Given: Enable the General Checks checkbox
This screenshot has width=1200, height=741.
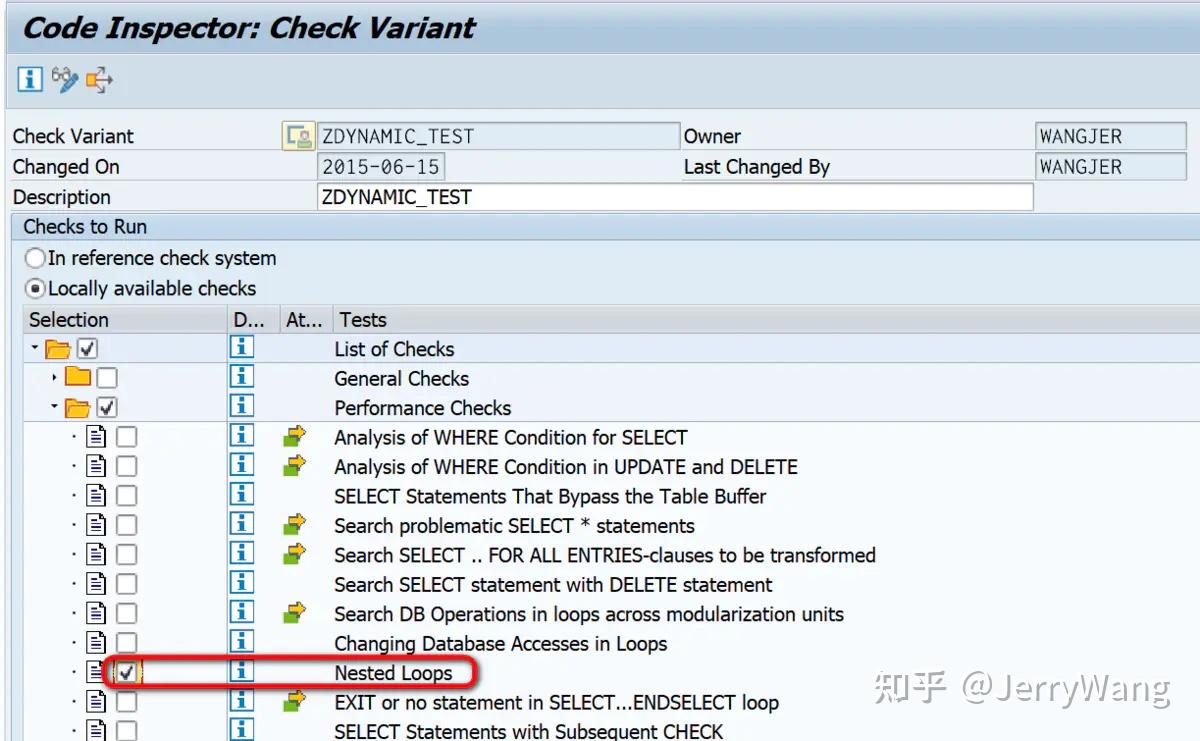Looking at the screenshot, I should (x=108, y=377).
